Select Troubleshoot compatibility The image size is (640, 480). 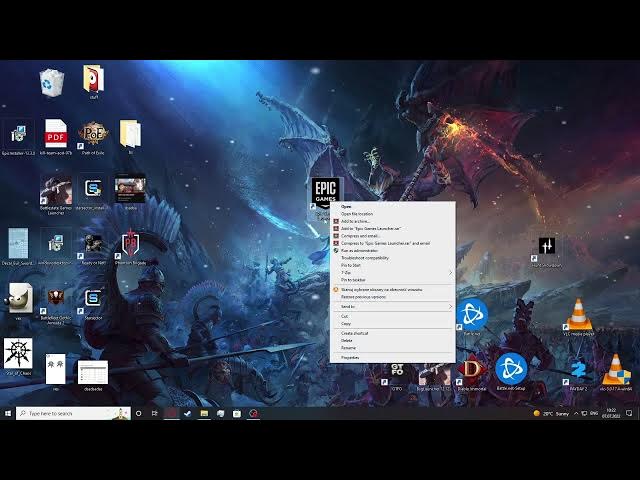click(x=365, y=258)
